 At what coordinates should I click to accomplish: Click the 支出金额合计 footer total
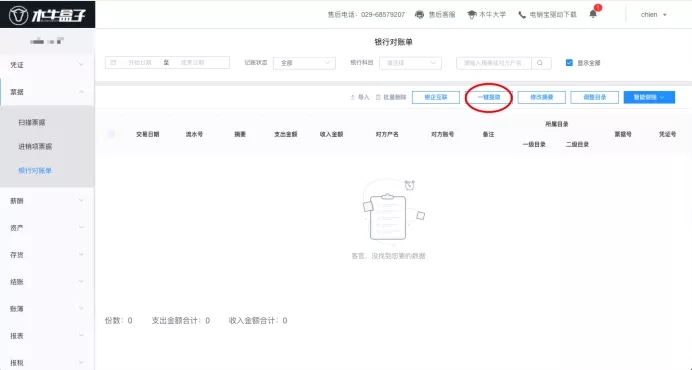tap(181, 321)
